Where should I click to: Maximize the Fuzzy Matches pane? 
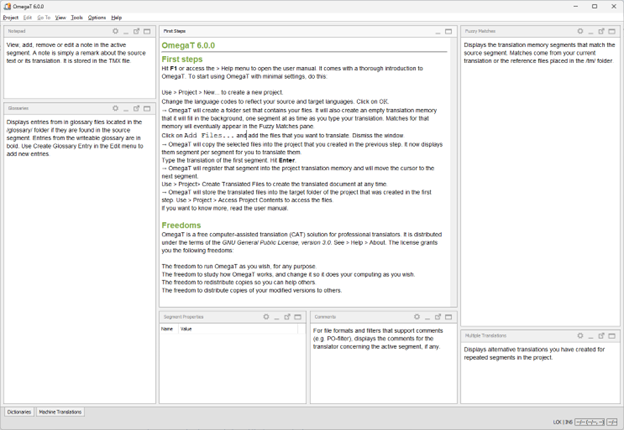point(612,31)
